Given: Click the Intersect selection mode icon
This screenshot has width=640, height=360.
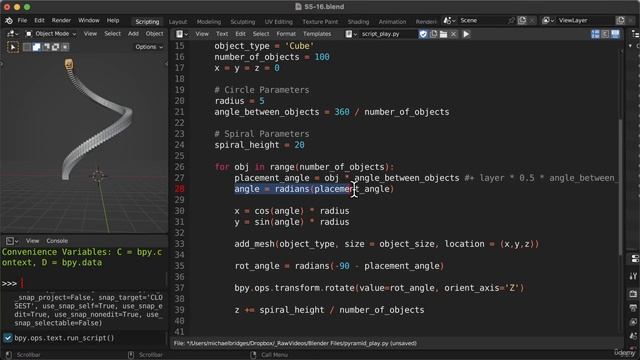Looking at the screenshot, I should pyautogui.click(x=65, y=47).
